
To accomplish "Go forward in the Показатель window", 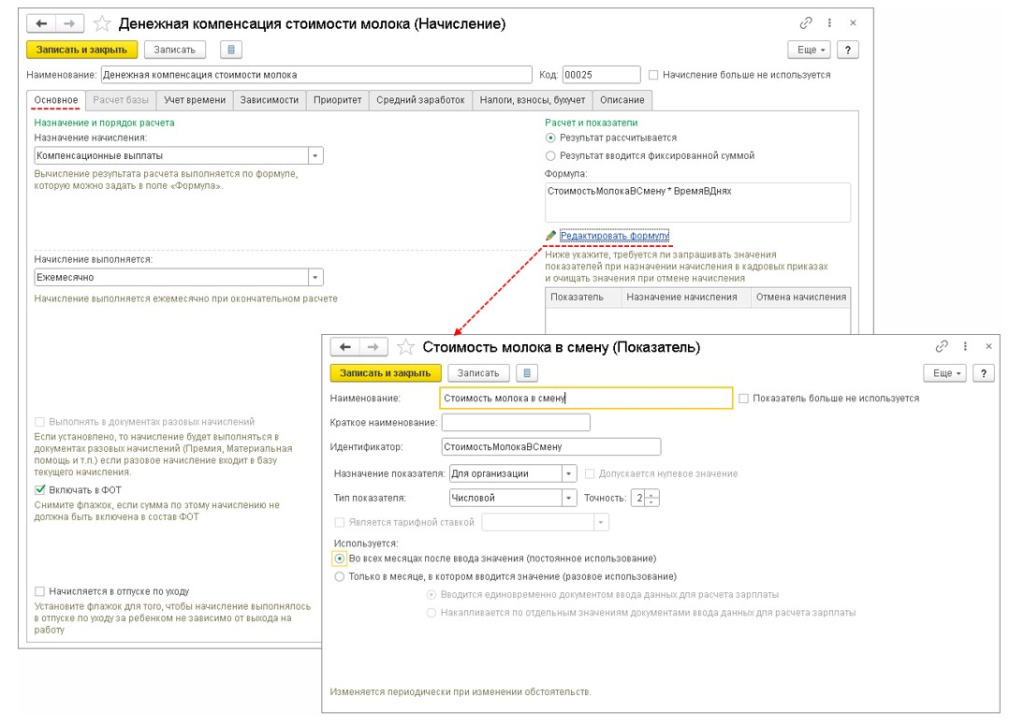I will (x=373, y=347).
